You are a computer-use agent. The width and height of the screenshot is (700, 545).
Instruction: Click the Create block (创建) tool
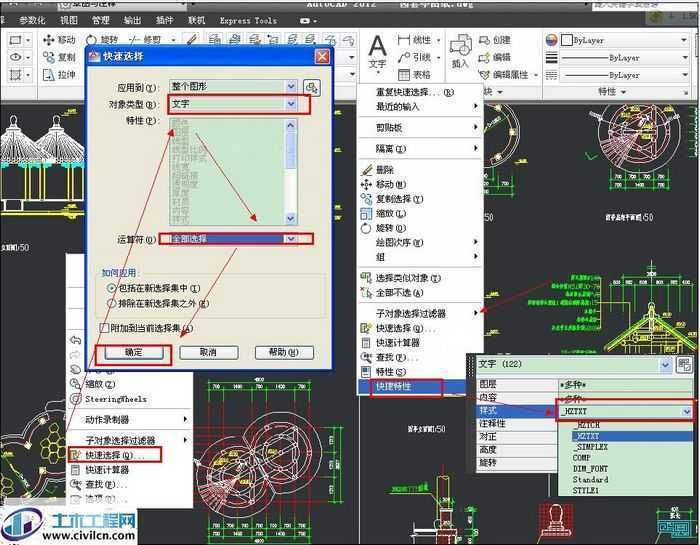(495, 40)
